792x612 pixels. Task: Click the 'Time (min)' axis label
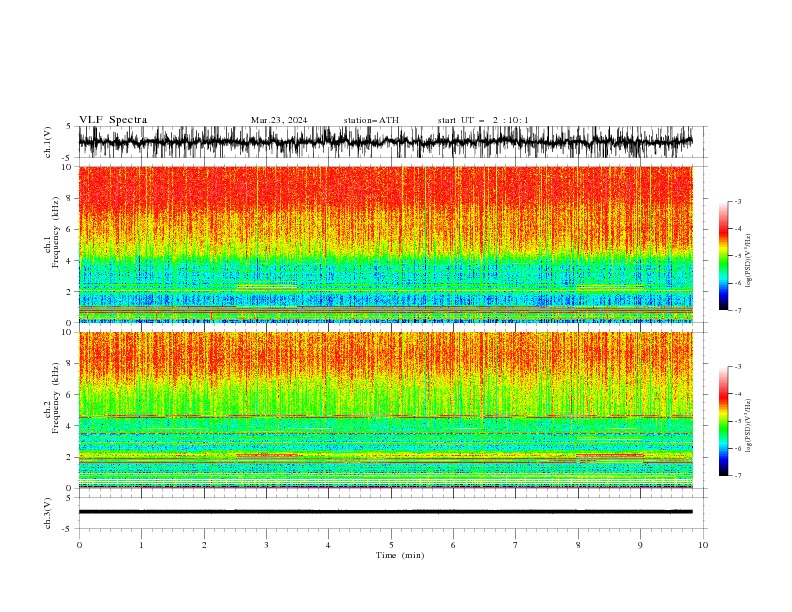[400, 555]
